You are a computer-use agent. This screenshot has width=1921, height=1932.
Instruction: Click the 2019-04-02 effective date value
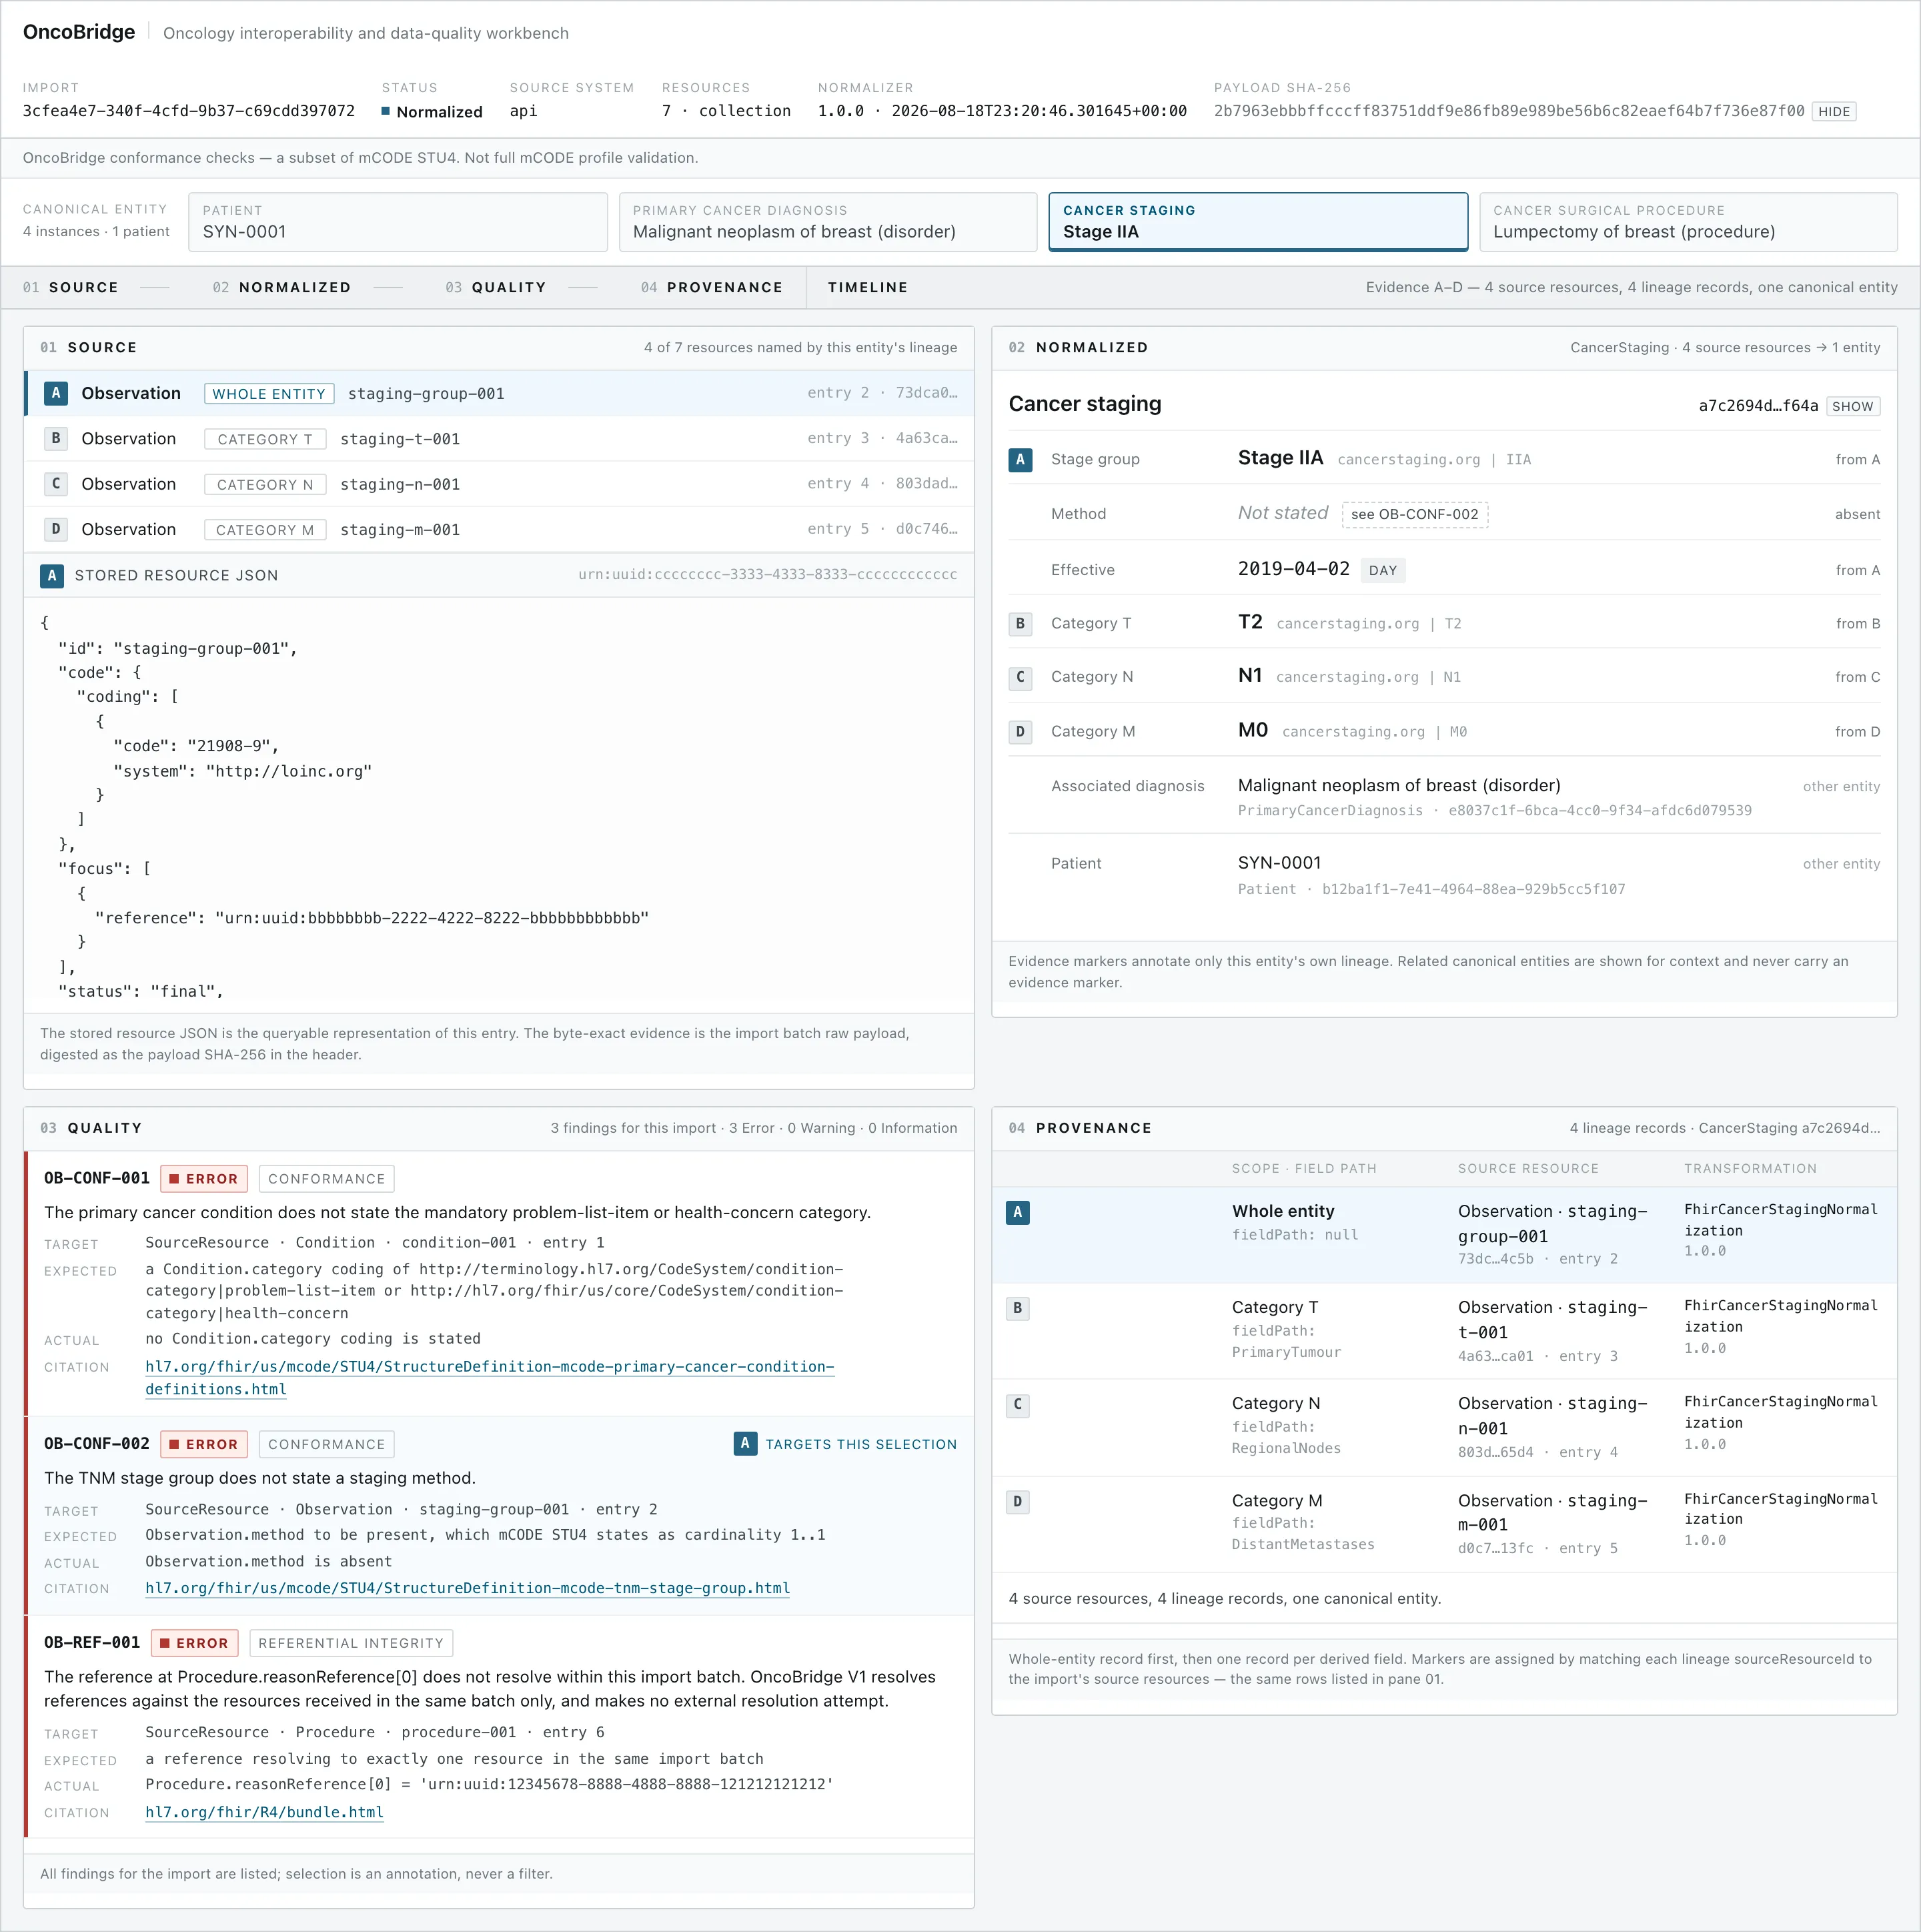(1294, 569)
